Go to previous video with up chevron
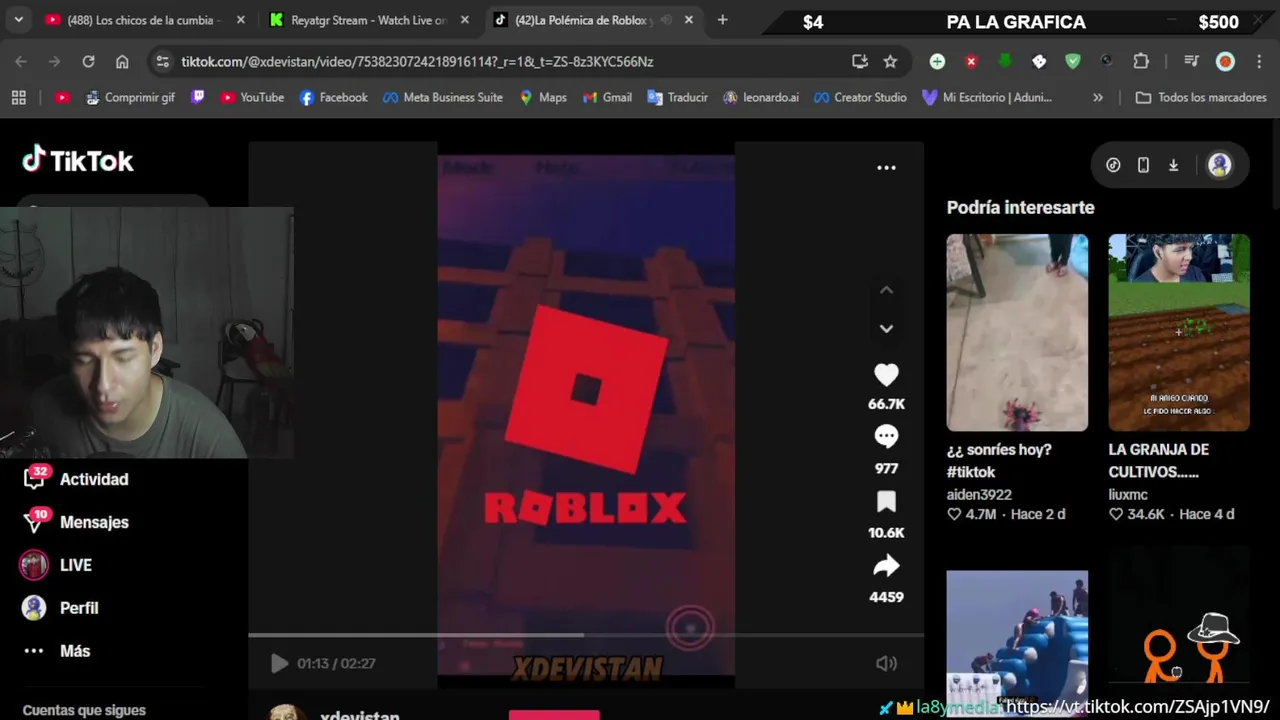The width and height of the screenshot is (1280, 720). tap(886, 290)
